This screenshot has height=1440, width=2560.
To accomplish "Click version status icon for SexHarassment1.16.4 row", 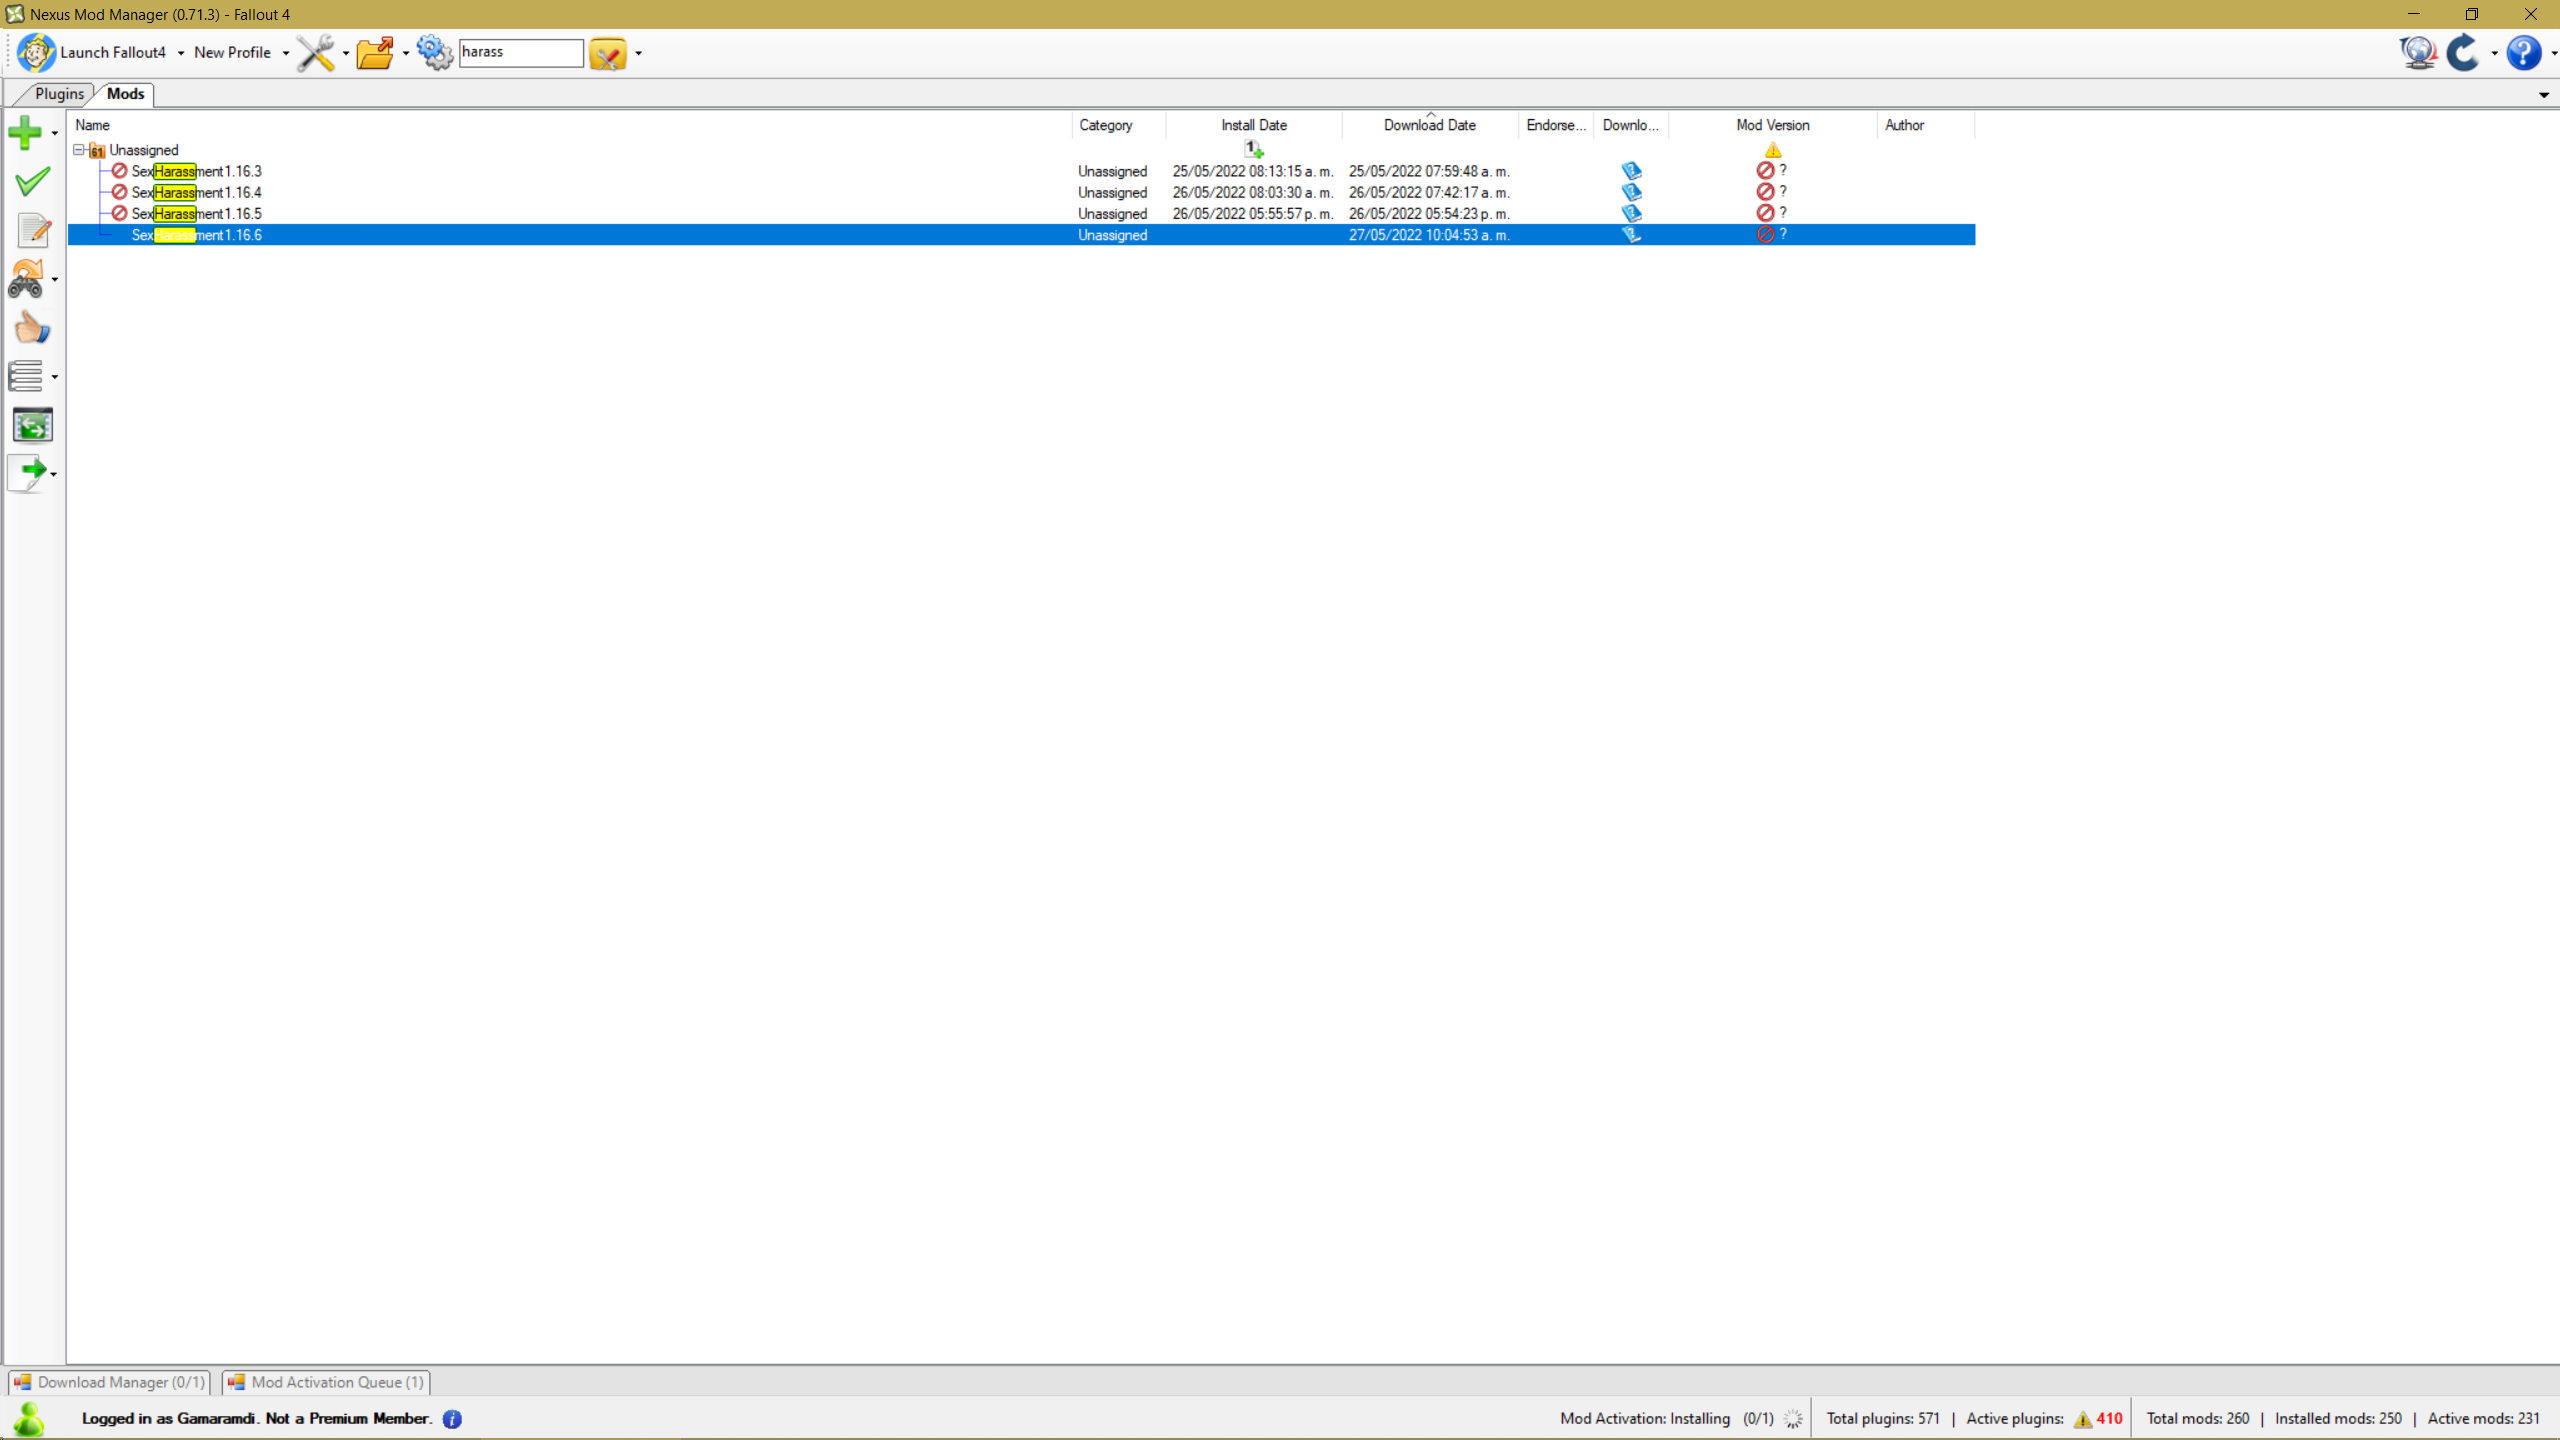I will click(x=1765, y=192).
